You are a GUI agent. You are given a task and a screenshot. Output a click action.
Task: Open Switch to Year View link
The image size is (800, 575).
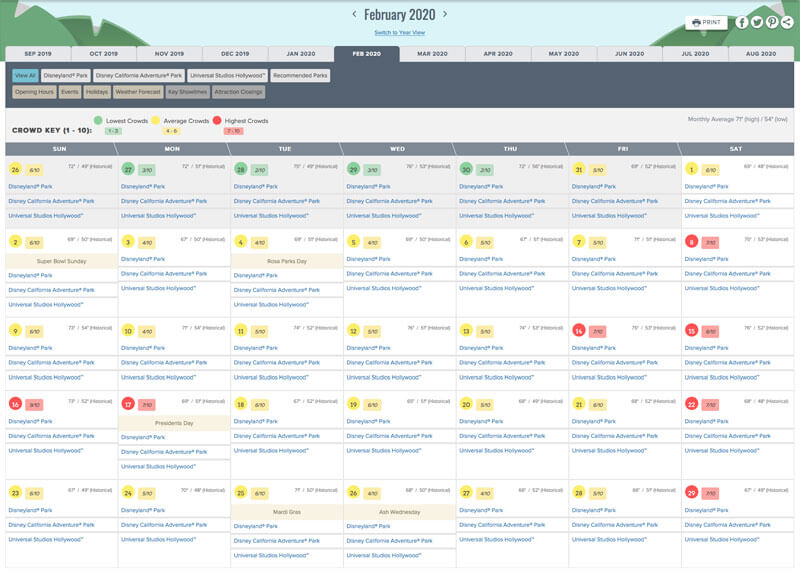point(399,33)
